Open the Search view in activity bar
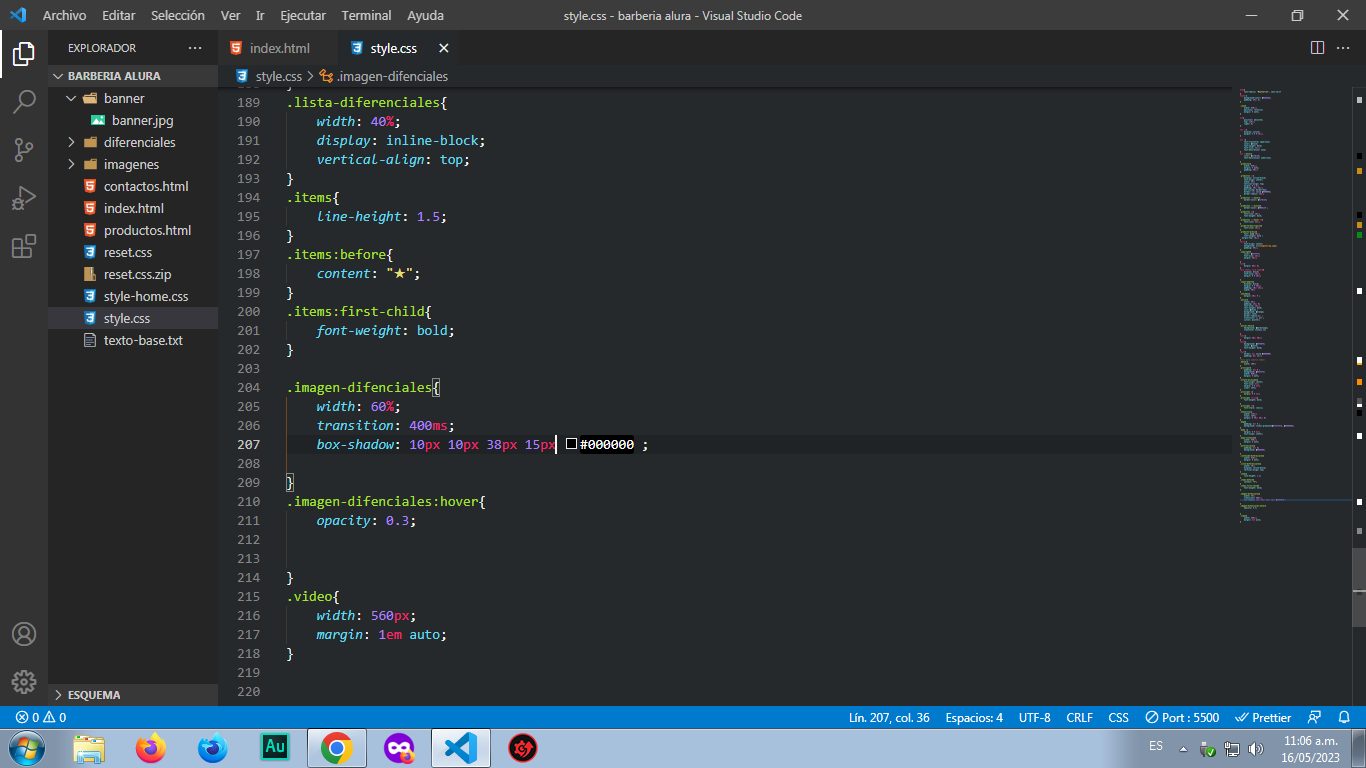The image size is (1366, 768). coord(24,102)
